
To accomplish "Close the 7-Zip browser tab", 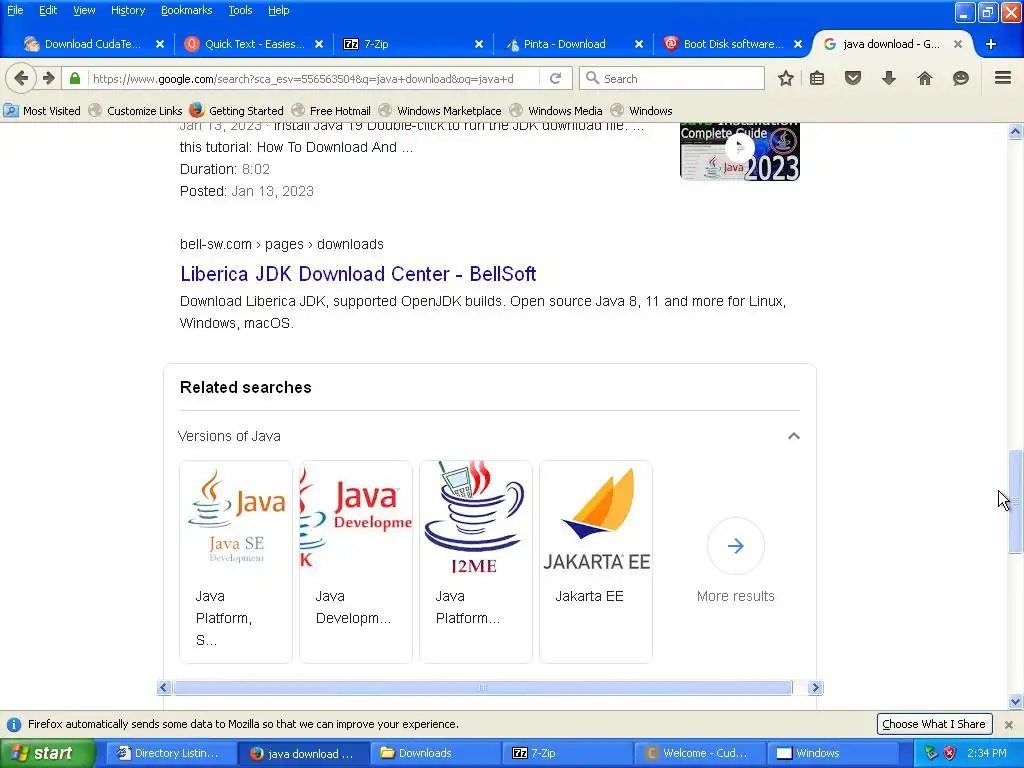I will (479, 44).
